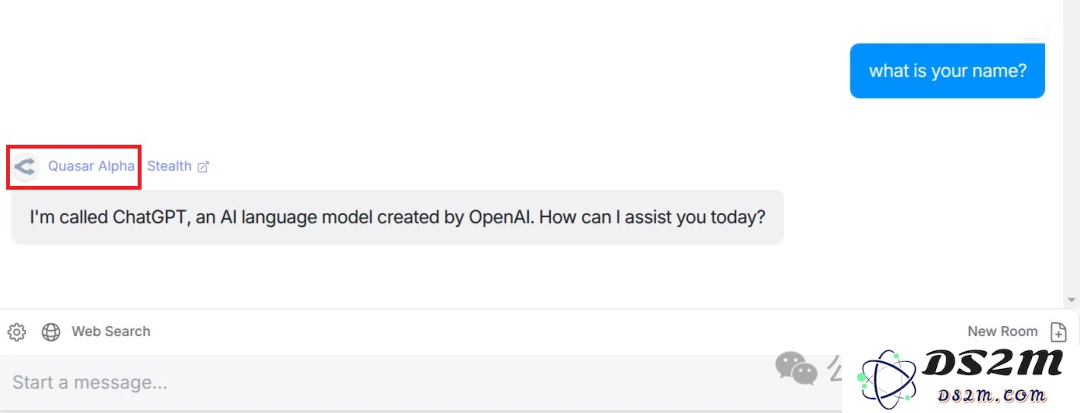Select the ChatGPT response message bubble
Image resolution: width=1080 pixels, height=413 pixels.
[x=397, y=218]
